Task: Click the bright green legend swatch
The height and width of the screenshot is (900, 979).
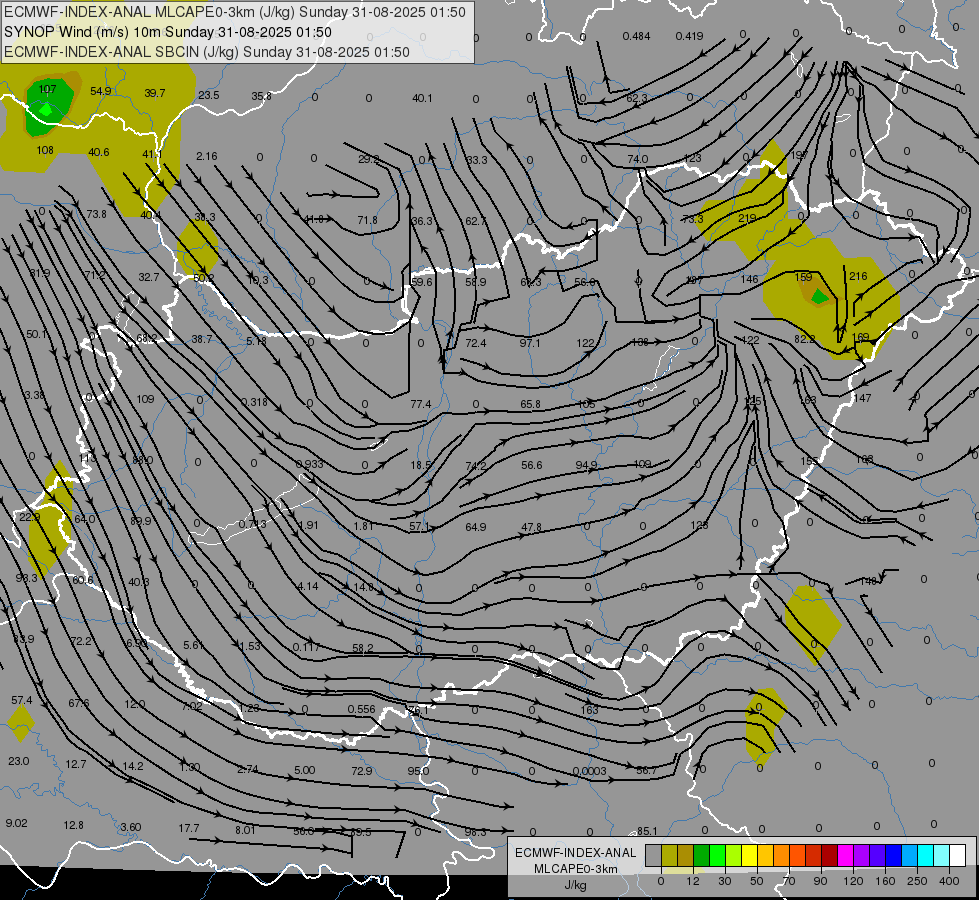Action: click(717, 856)
